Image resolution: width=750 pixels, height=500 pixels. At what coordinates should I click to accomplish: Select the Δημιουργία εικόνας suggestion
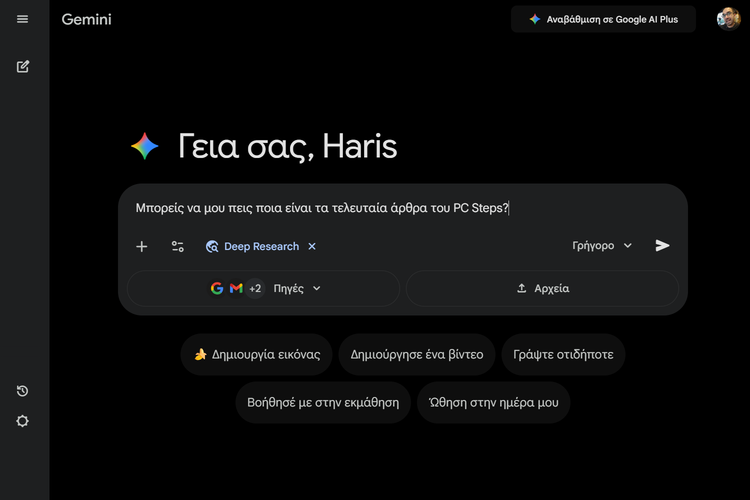(257, 354)
